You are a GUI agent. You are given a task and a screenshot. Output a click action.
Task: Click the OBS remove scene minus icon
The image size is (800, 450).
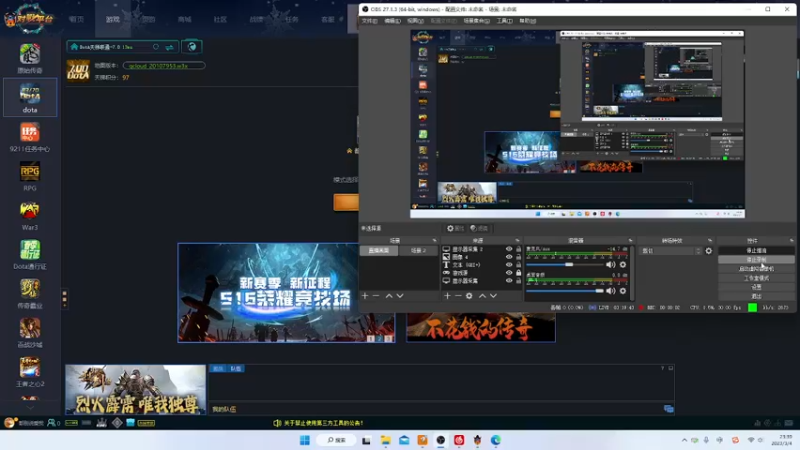click(376, 295)
